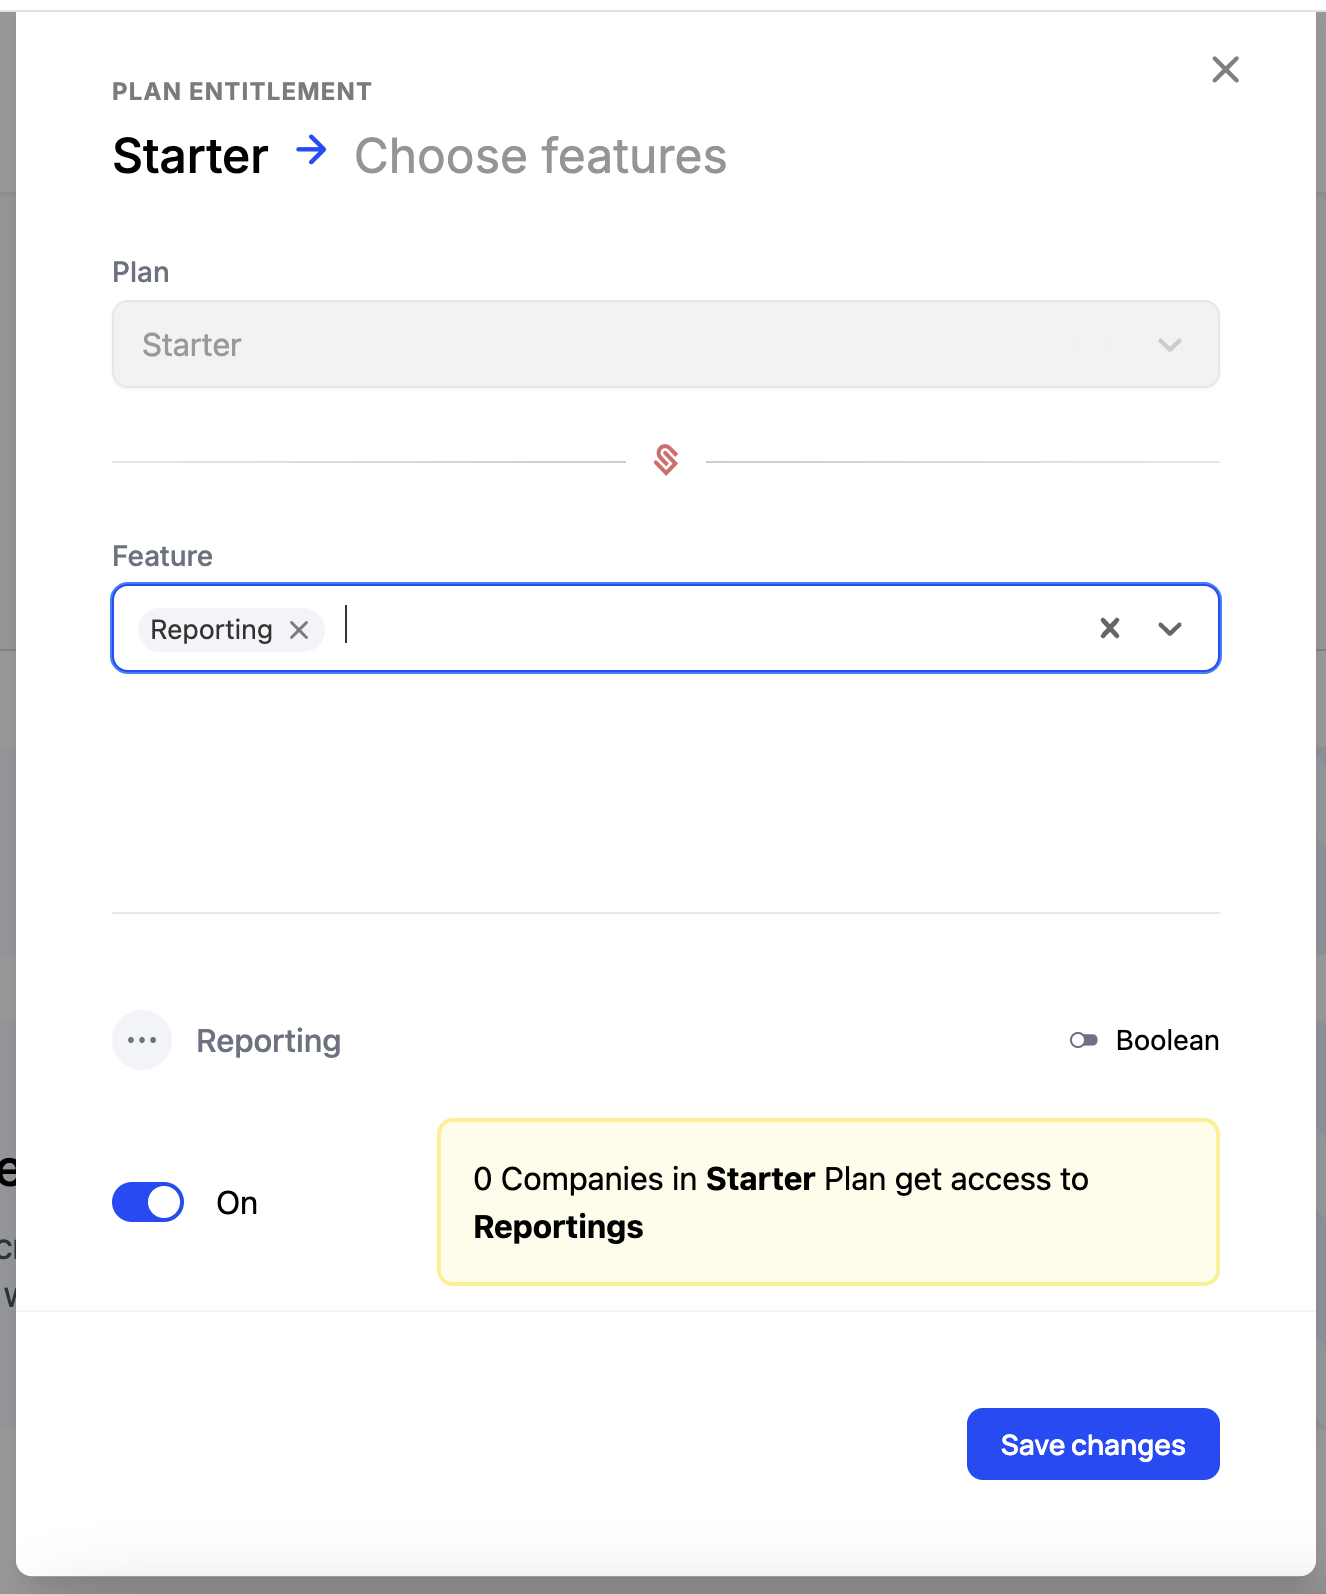Select the Reporting chip in Feature field
Image resolution: width=1326 pixels, height=1594 pixels.
pyautogui.click(x=211, y=630)
